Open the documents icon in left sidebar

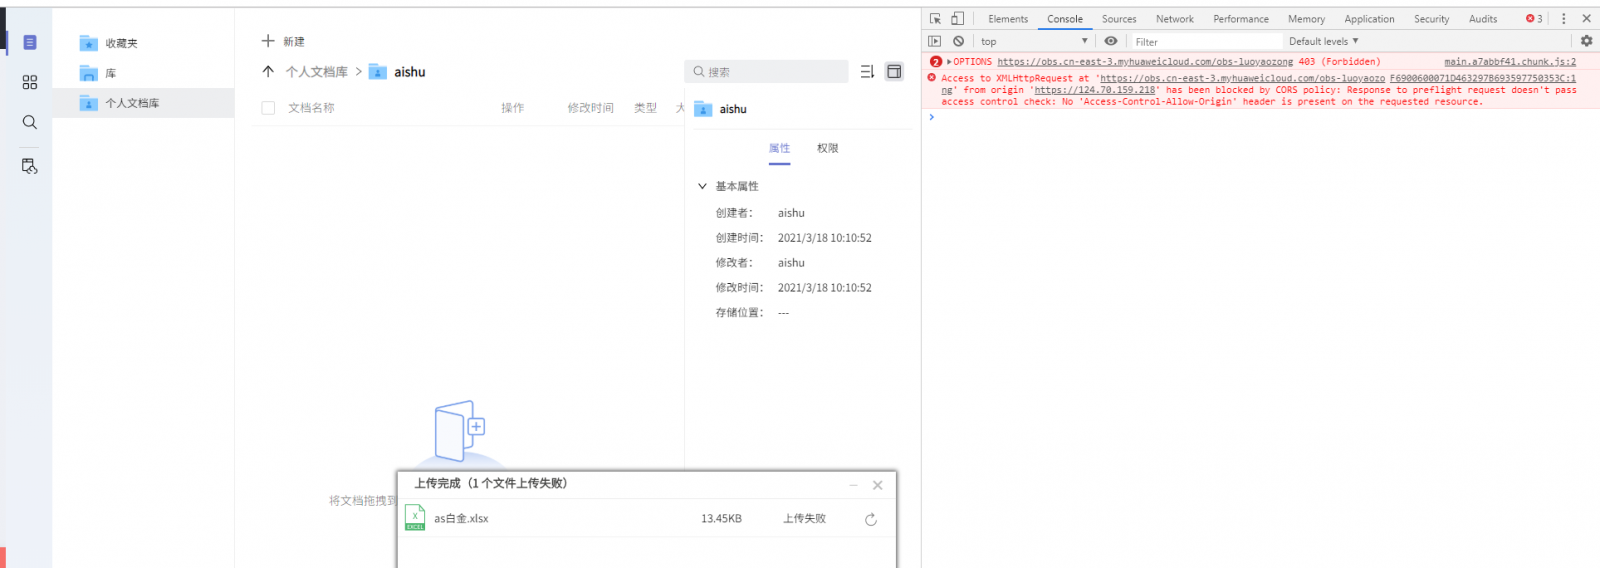(30, 42)
